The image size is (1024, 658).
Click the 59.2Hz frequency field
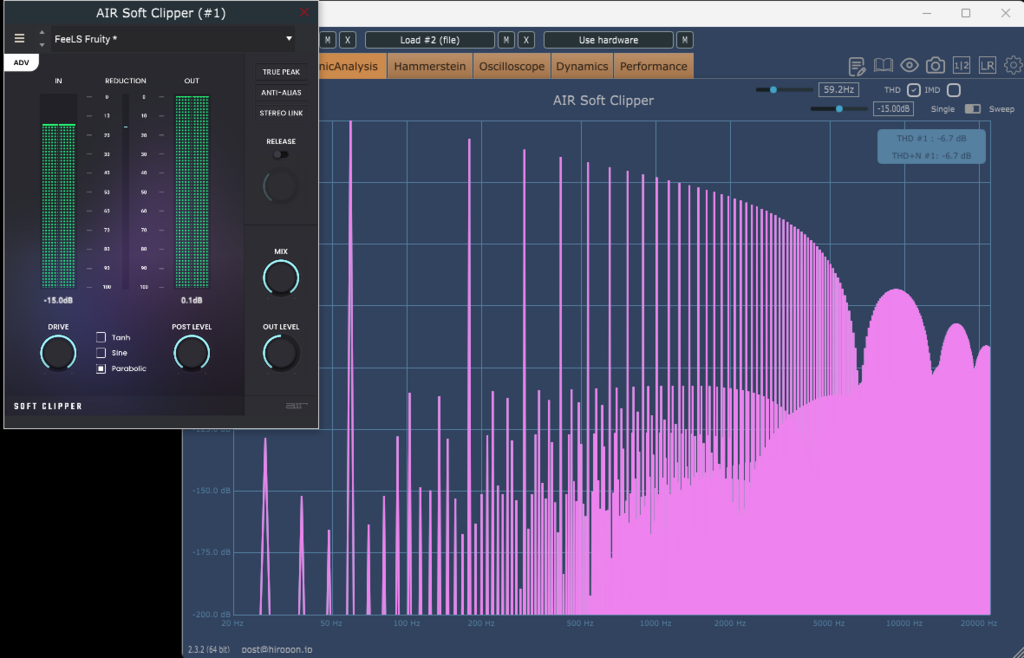tap(838, 89)
